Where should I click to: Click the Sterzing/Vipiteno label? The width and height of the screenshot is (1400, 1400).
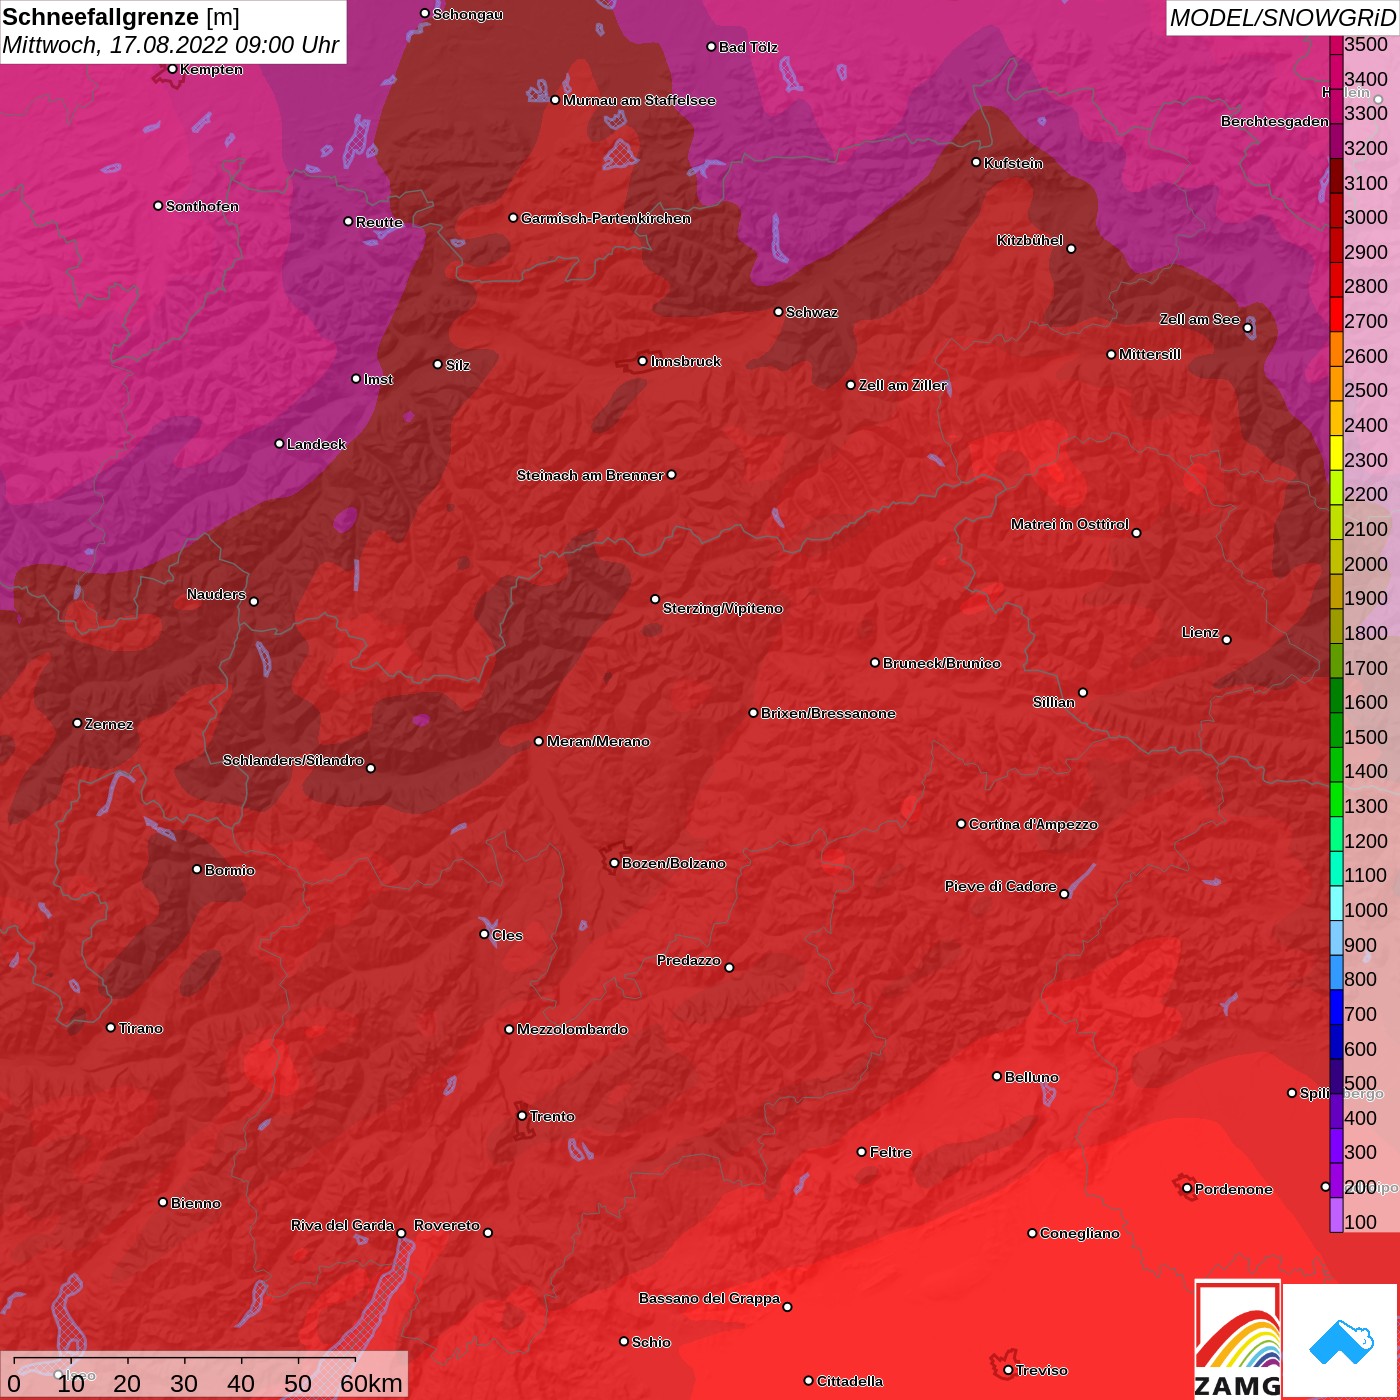click(723, 608)
